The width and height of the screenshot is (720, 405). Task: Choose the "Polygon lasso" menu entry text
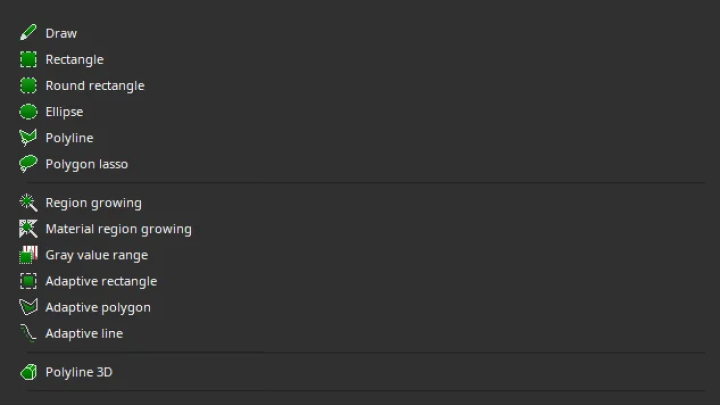pos(87,164)
